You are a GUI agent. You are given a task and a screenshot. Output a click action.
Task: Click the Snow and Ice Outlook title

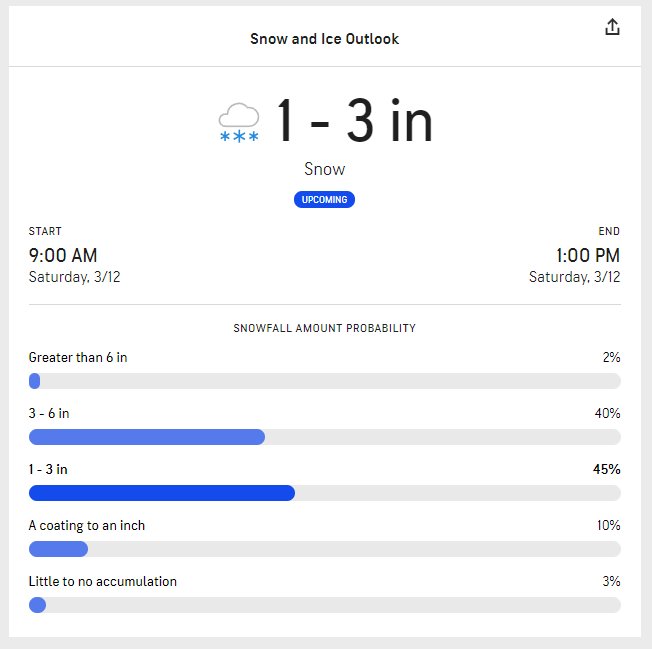(x=324, y=39)
